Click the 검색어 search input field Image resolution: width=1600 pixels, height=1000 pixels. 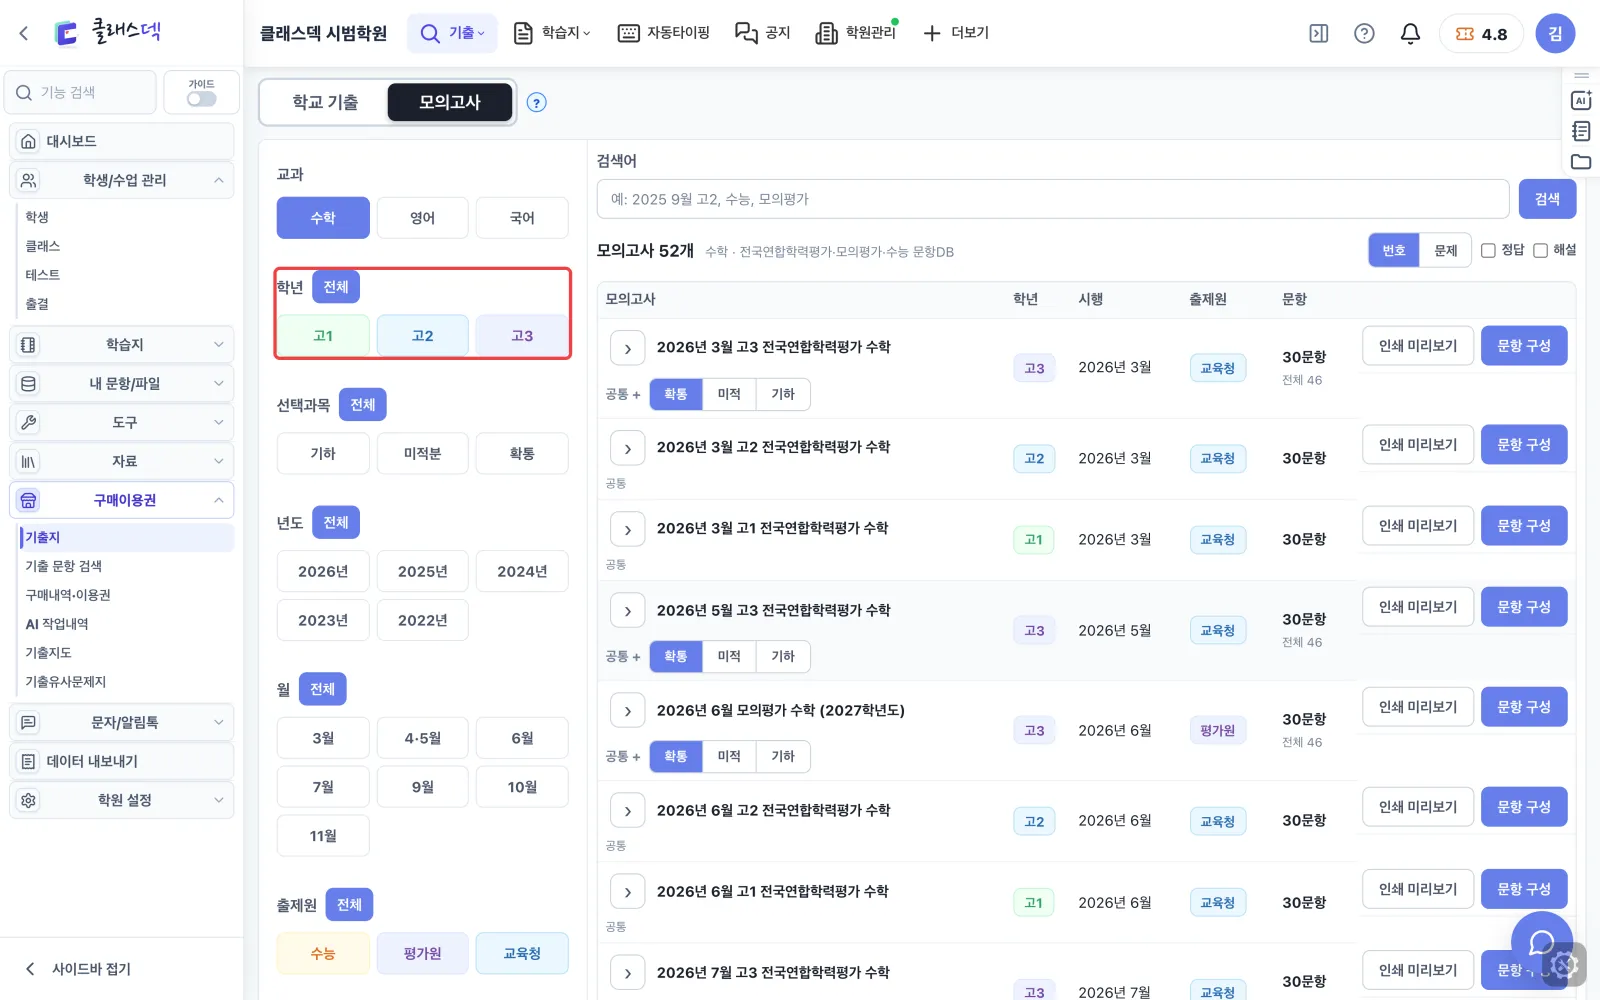1053,199
